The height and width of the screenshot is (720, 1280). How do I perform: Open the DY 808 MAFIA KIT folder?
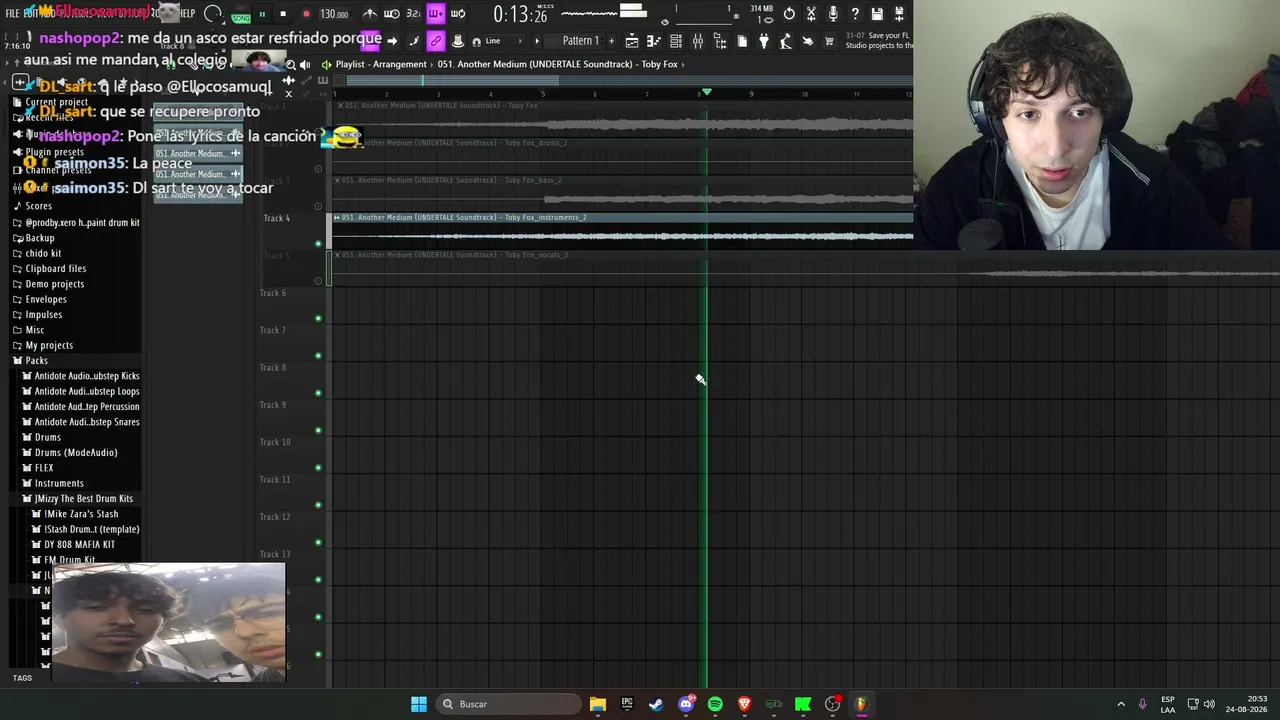coord(79,544)
